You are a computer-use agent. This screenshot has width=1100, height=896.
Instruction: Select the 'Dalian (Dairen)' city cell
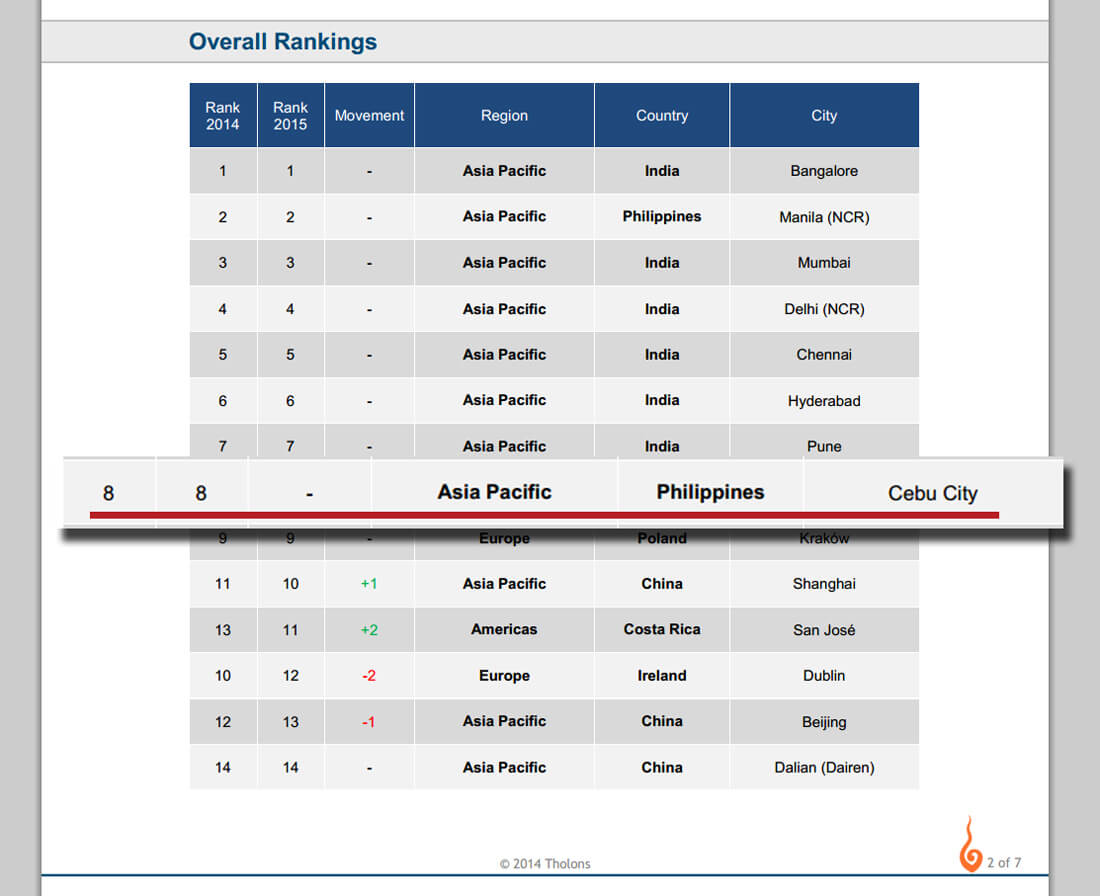pos(824,768)
